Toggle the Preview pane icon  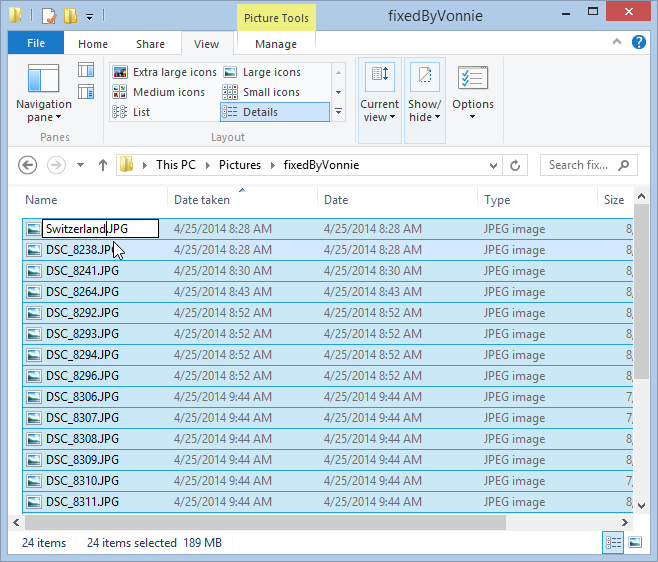[x=86, y=70]
